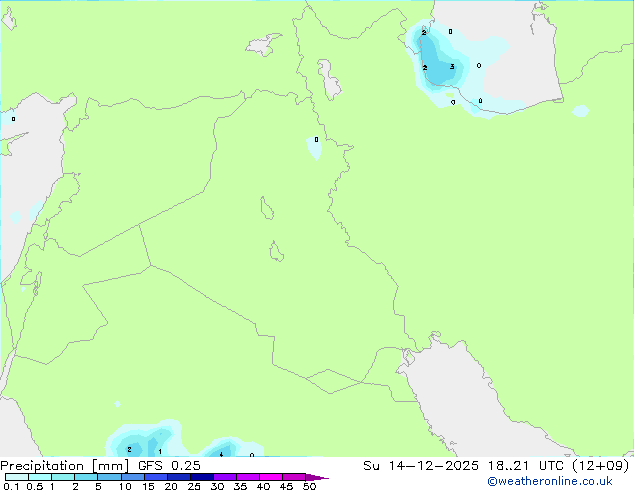
Task: Pick legend swatch between 10 and 15
Action: [x=133, y=477]
